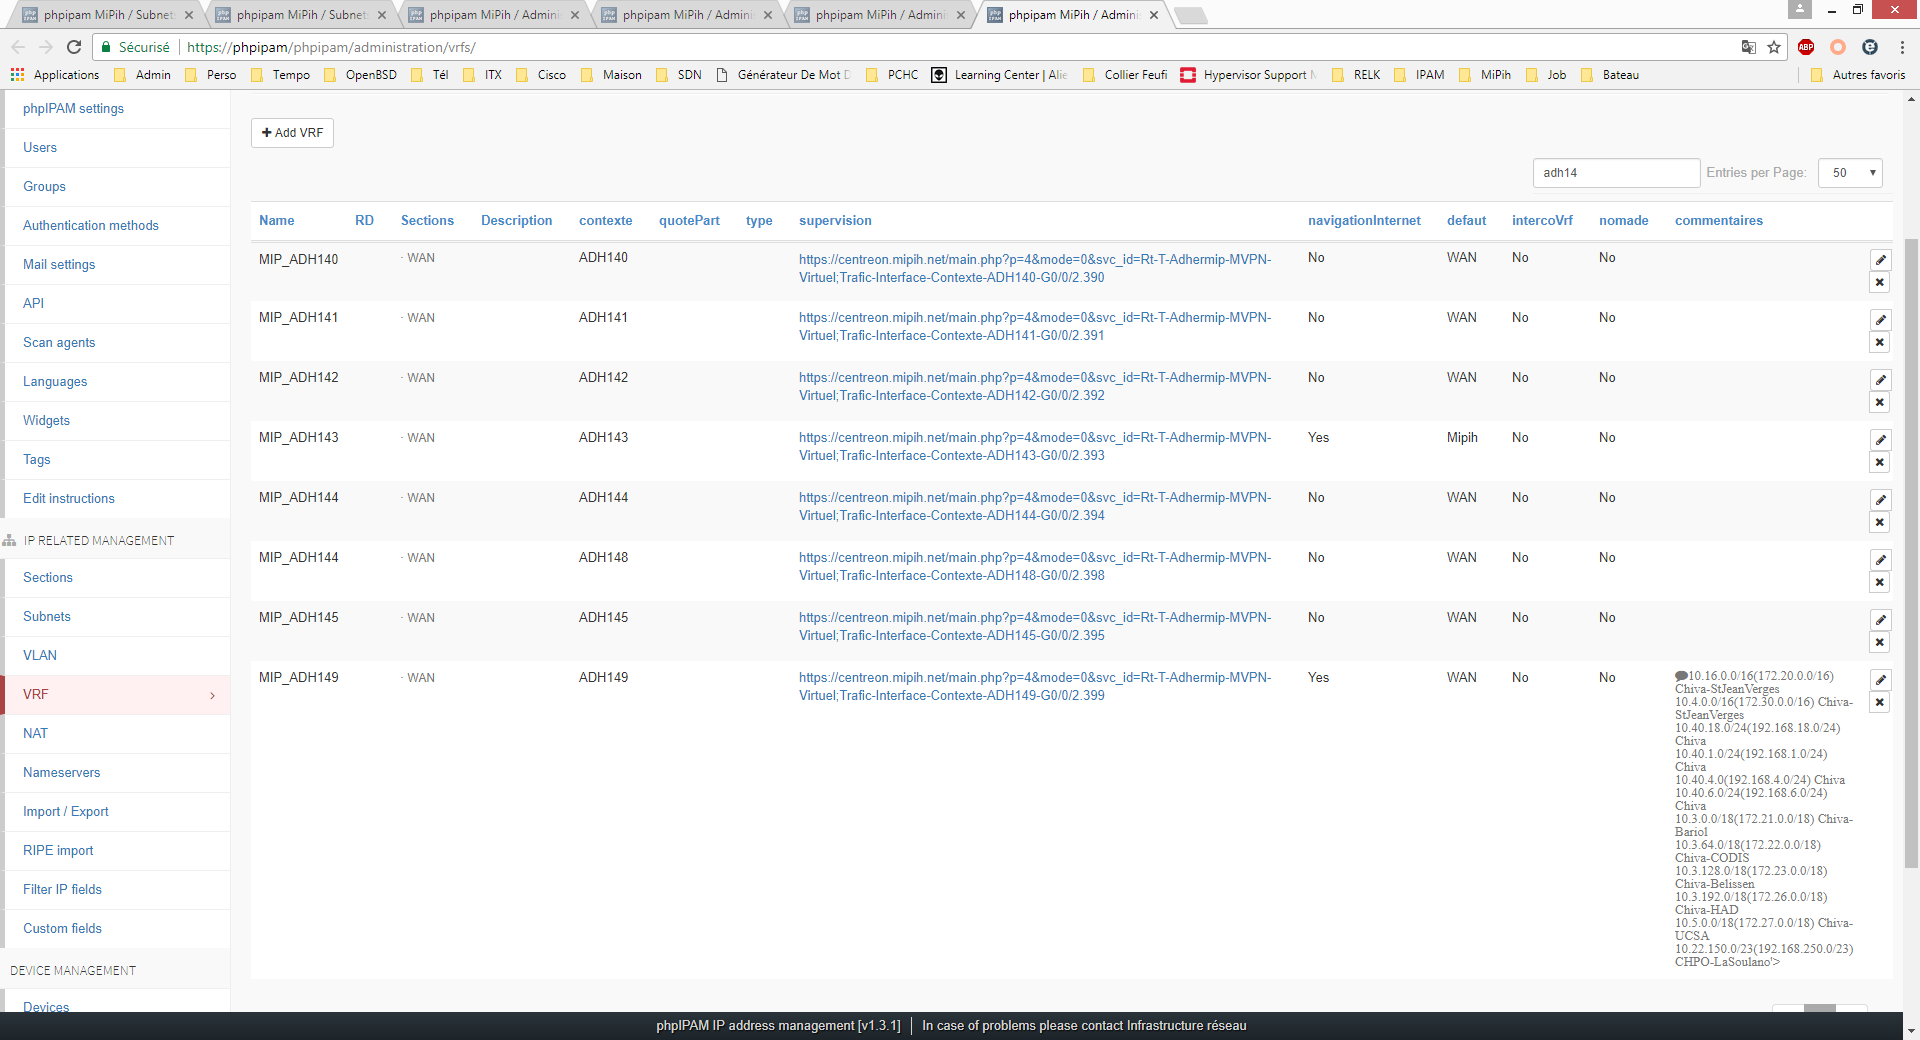Click the Add VRF button
1920x1040 pixels.
tap(291, 132)
